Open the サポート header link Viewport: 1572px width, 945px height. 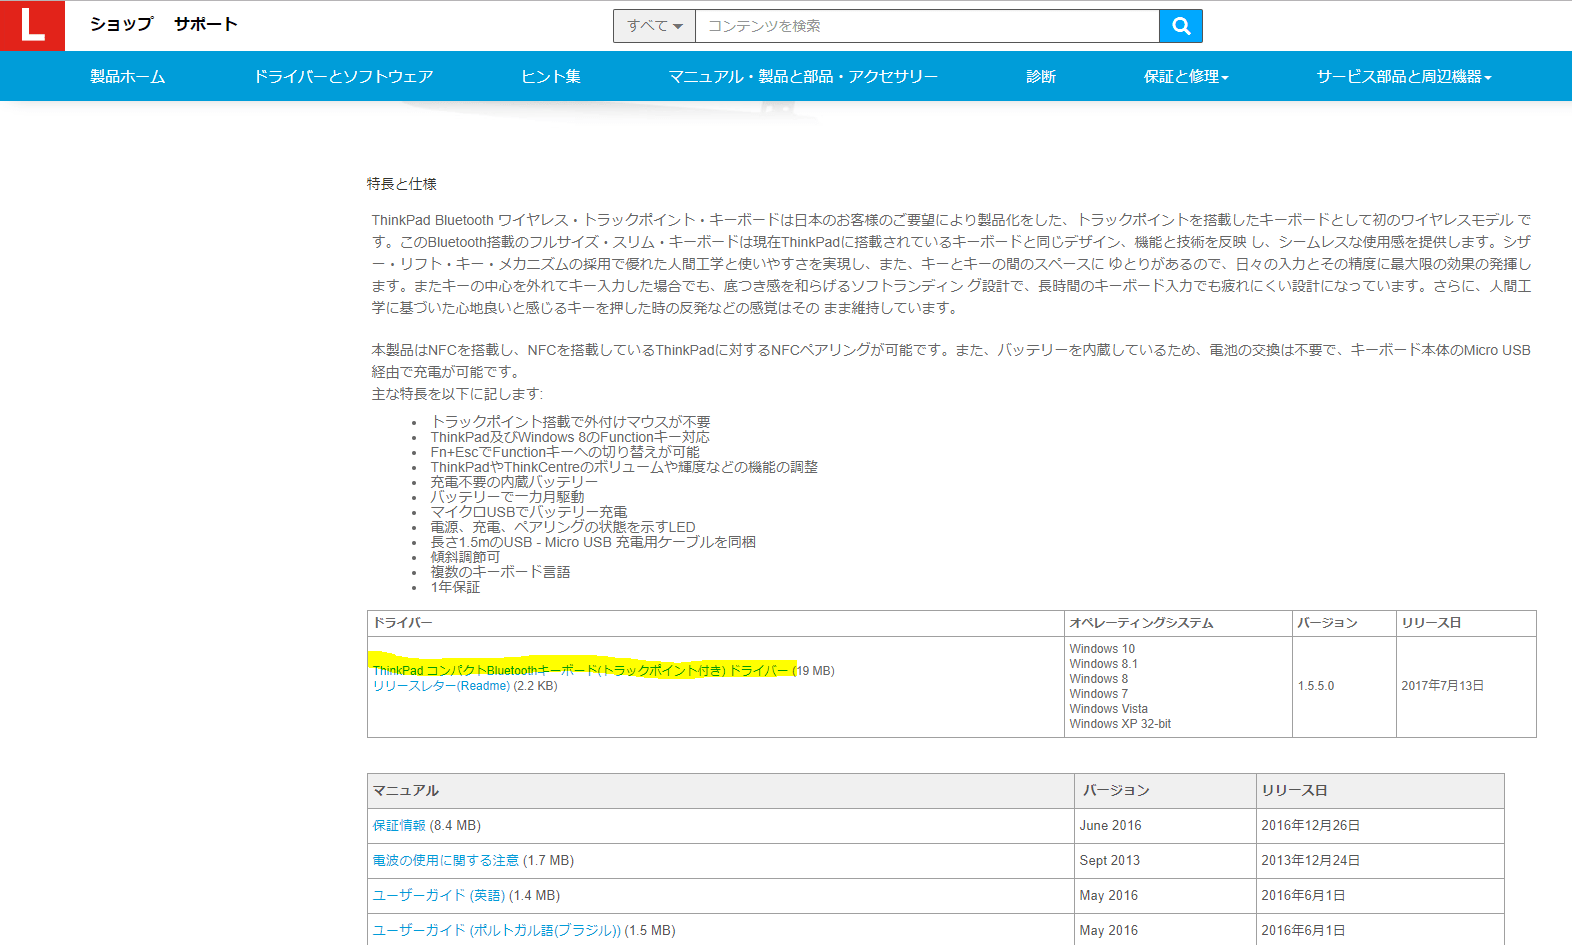coord(206,24)
